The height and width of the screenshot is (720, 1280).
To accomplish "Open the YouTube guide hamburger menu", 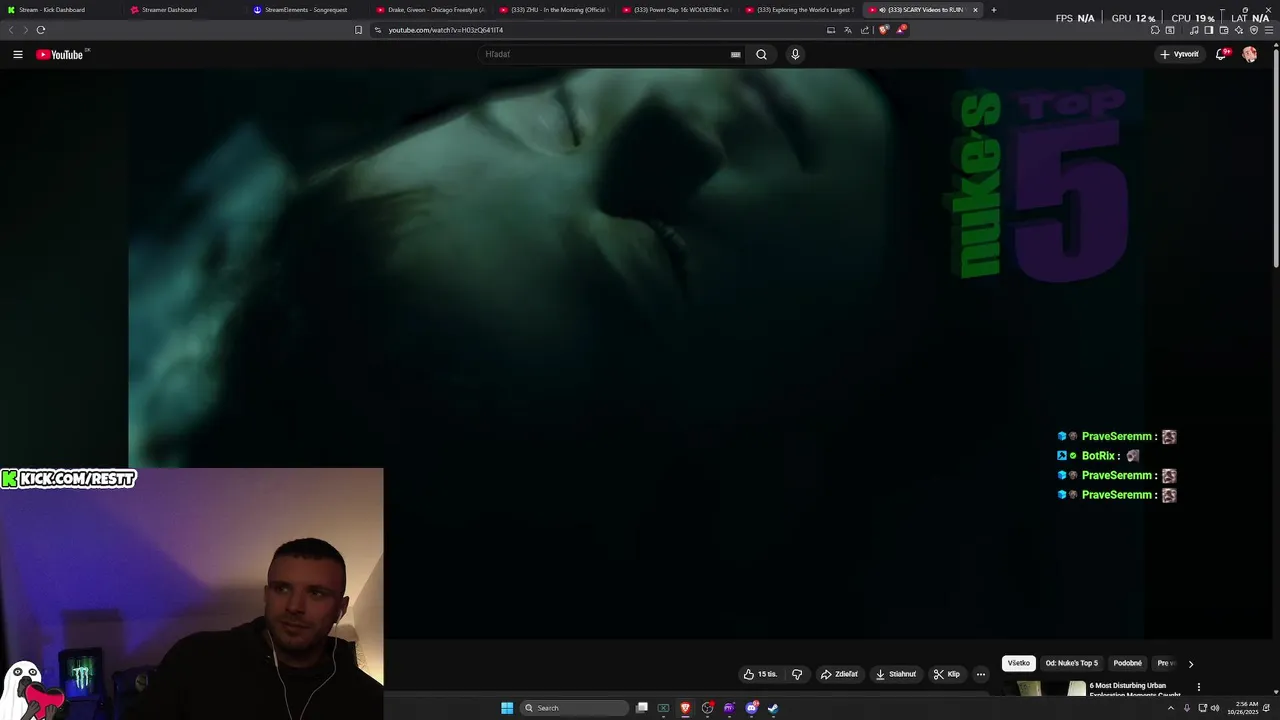I will pyautogui.click(x=18, y=54).
